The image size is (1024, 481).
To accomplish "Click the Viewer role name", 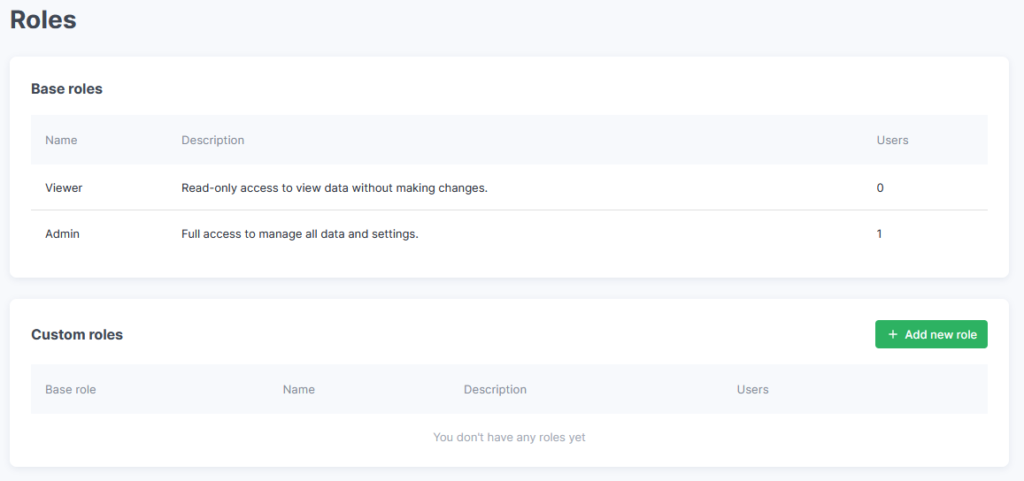I will click(64, 188).
